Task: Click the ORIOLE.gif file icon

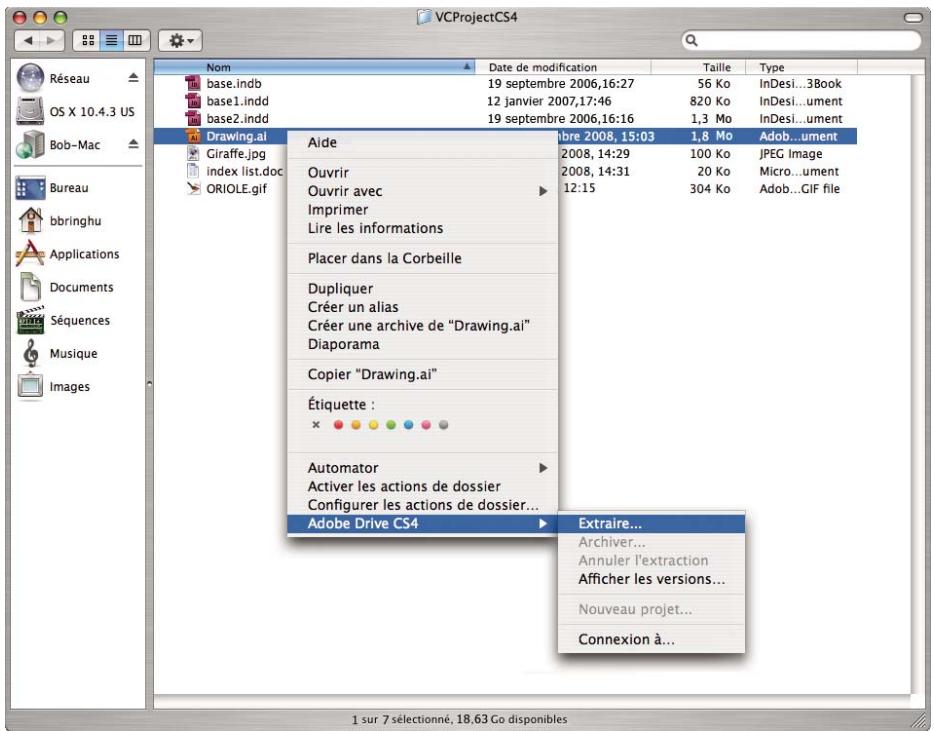Action: pos(192,188)
